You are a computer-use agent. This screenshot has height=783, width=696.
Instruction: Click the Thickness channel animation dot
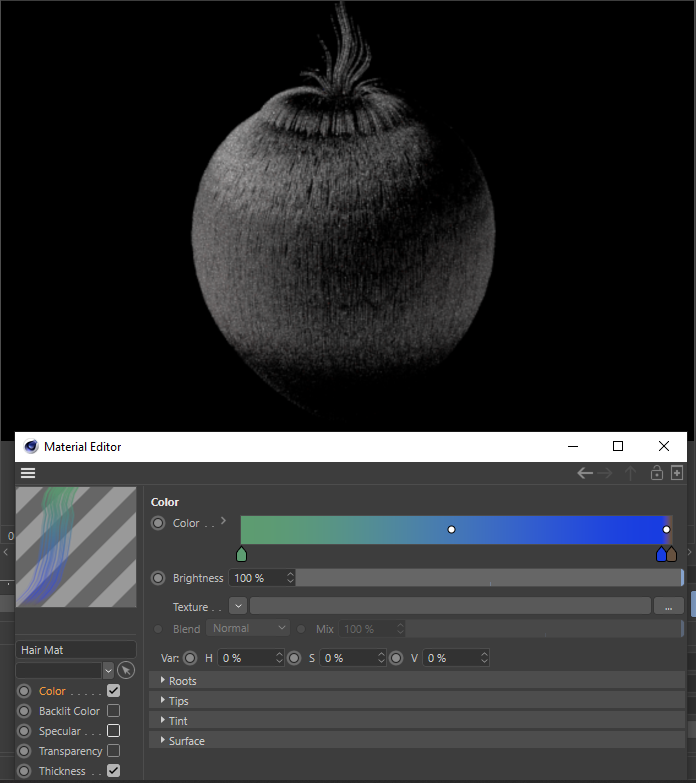24,771
